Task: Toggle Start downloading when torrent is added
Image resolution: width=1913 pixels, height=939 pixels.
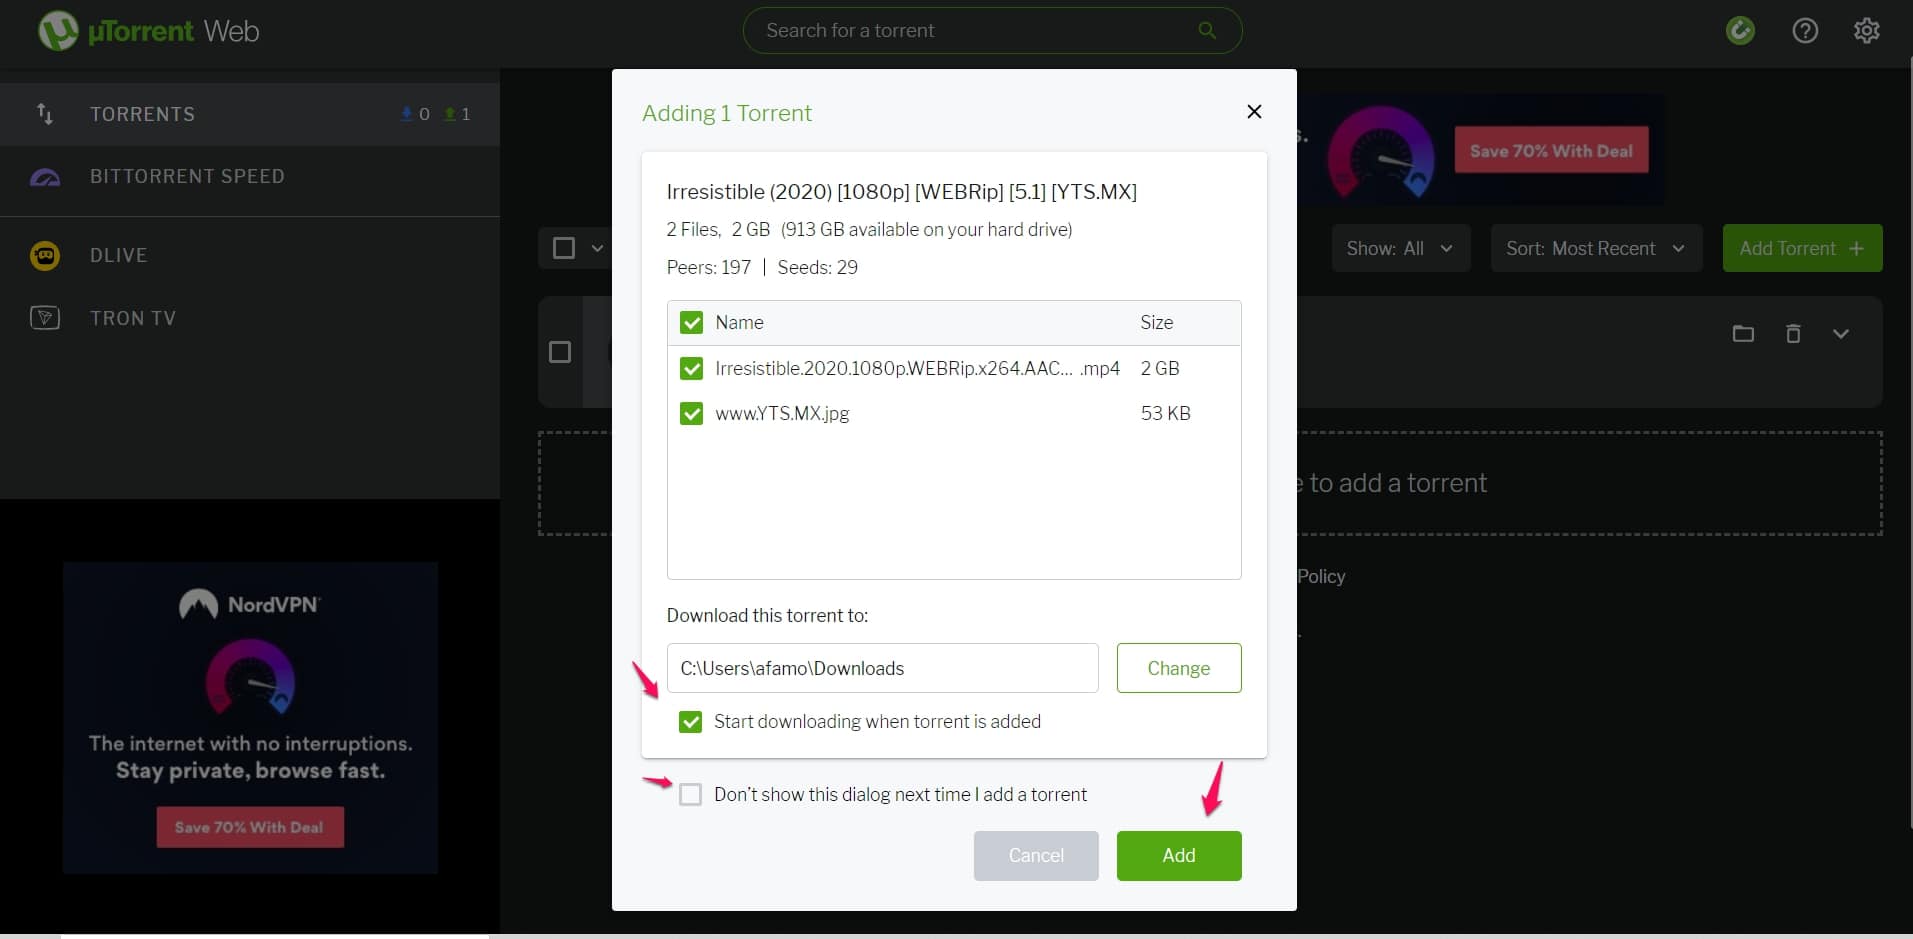Action: 690,722
